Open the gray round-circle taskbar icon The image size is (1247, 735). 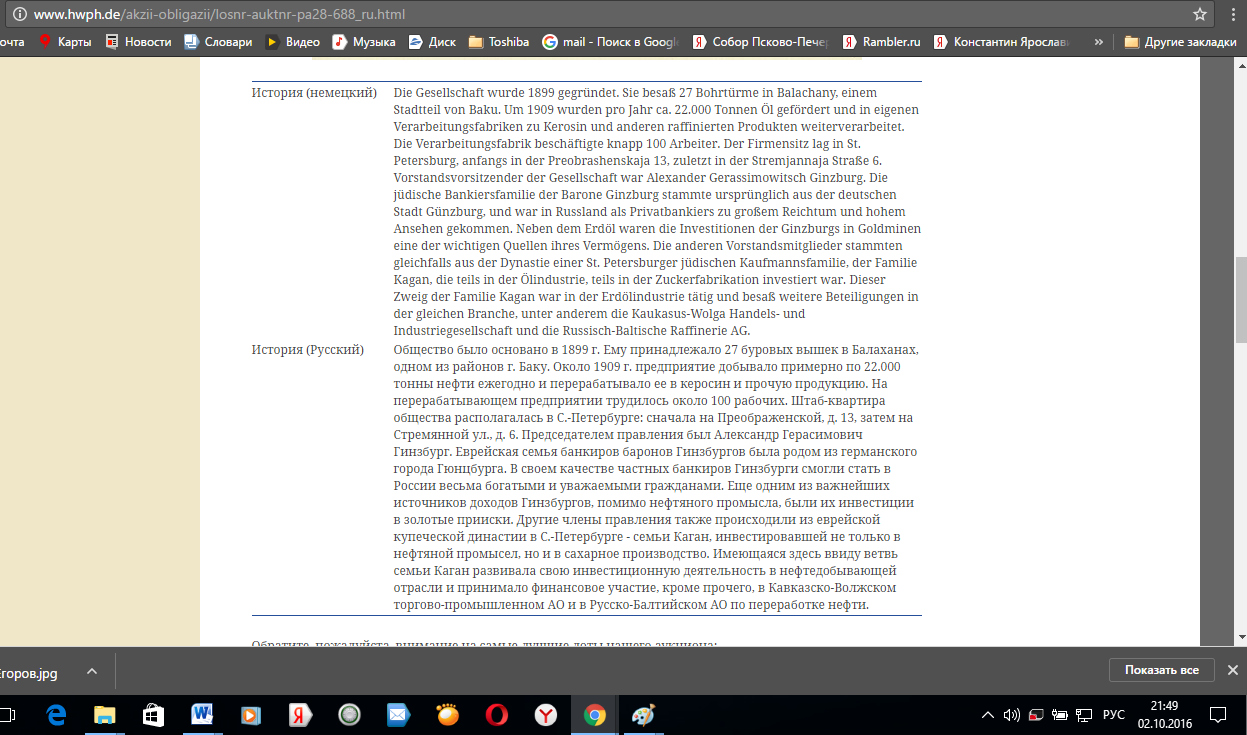(349, 715)
